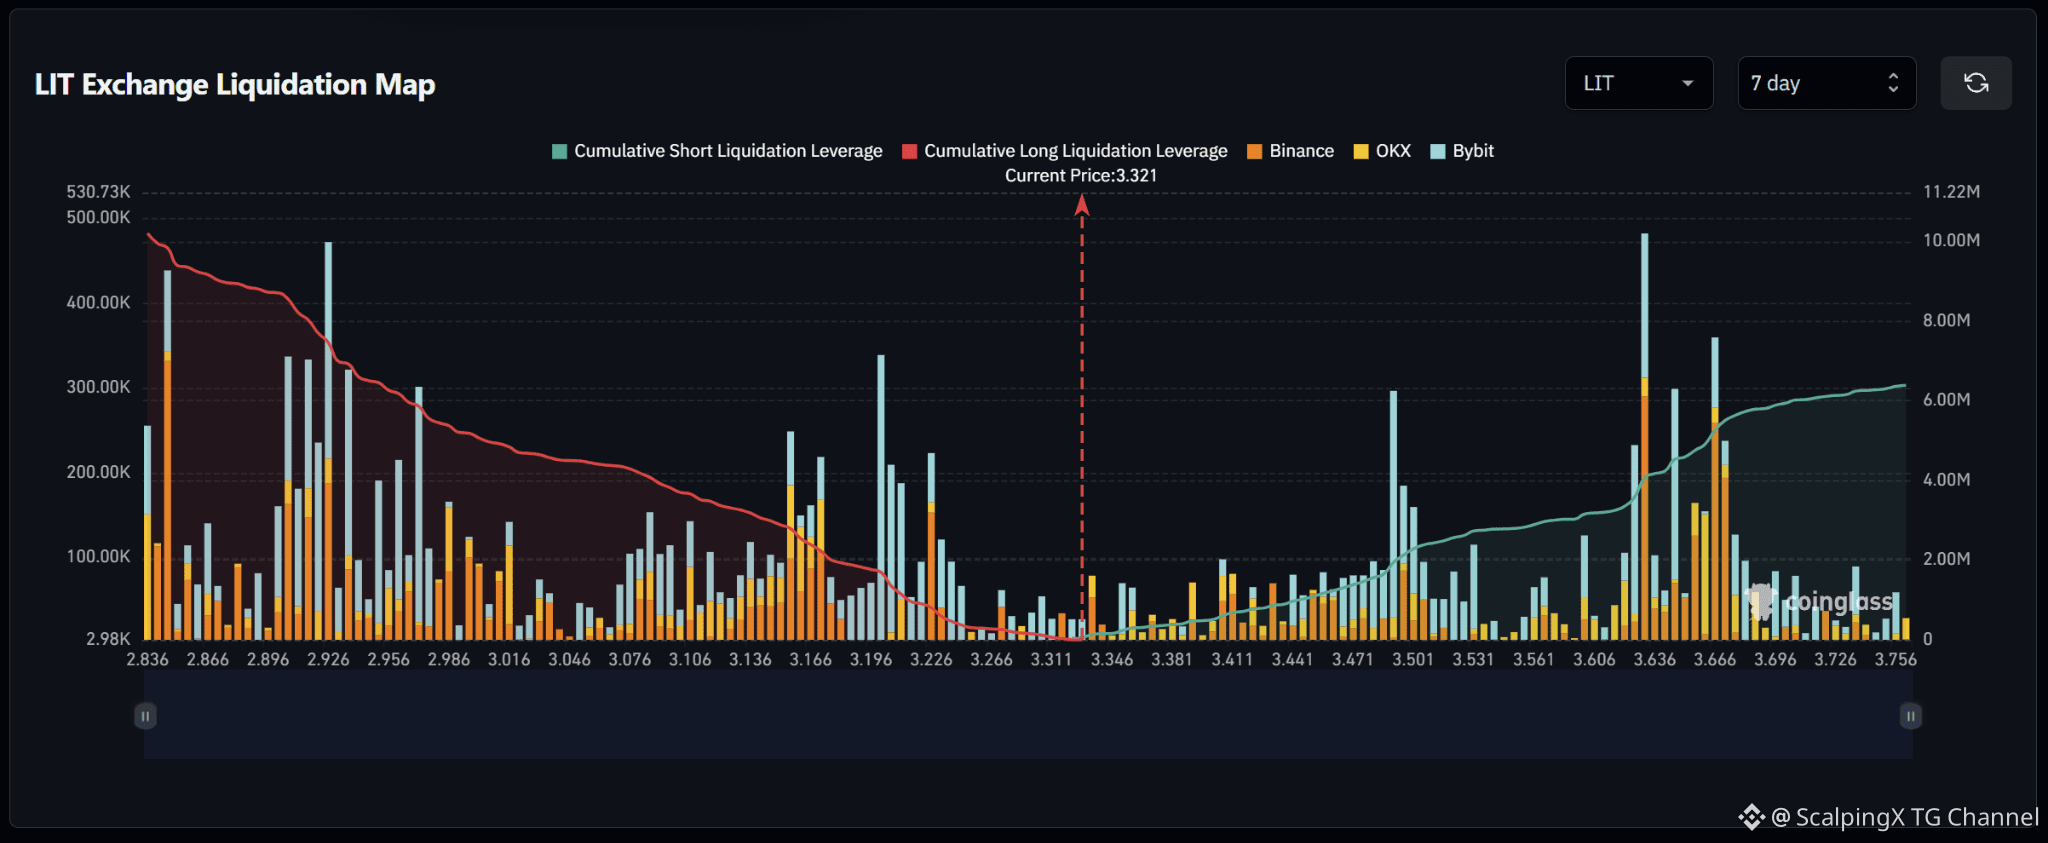Click the '10.00M' right axis label
The image size is (2048, 843).
point(1952,241)
